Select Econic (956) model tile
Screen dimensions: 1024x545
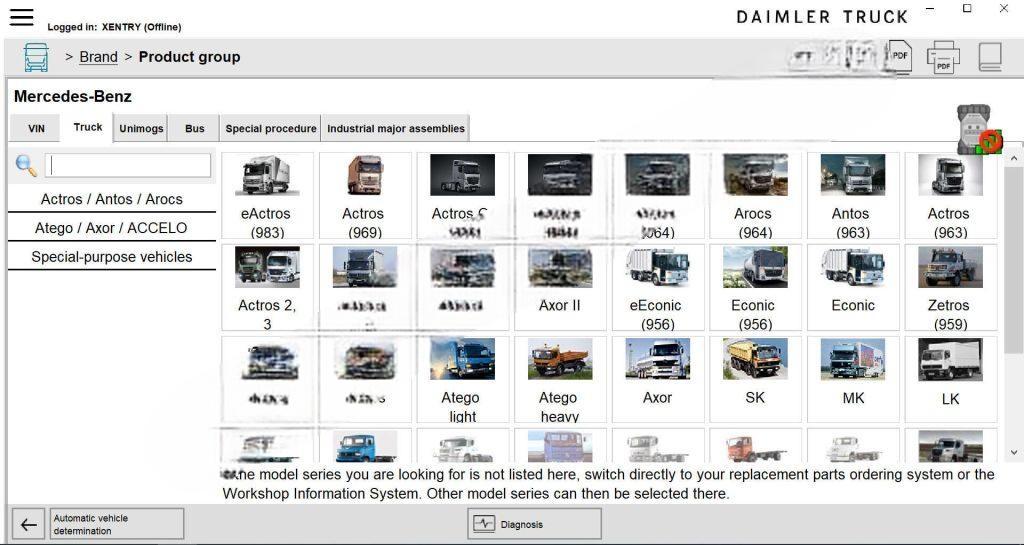pos(755,287)
